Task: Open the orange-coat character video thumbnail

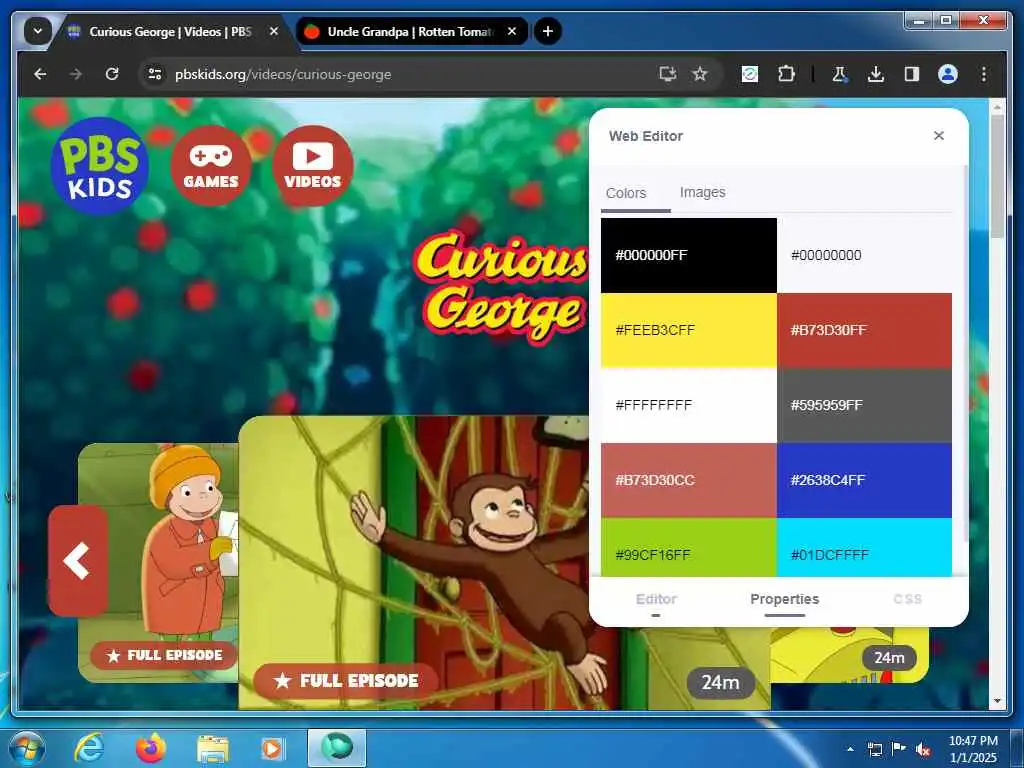Action: coord(159,562)
